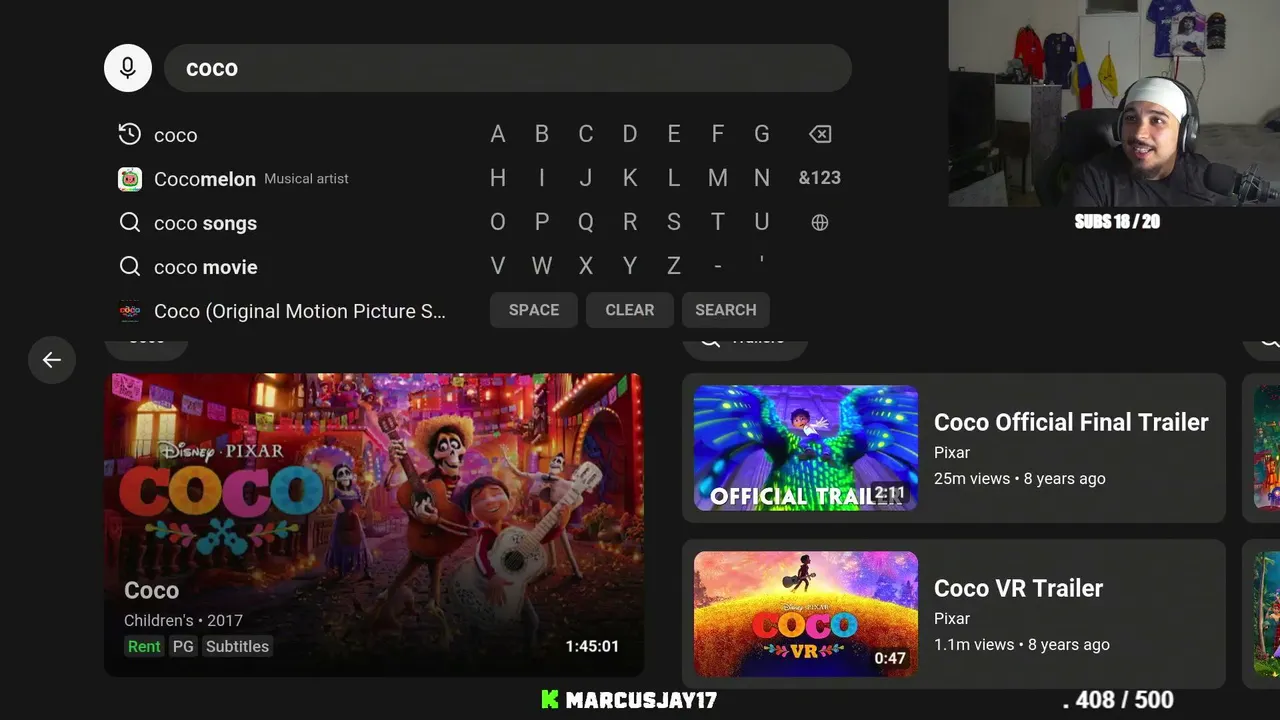
Task: Play the Coco Official Final Trailer thumbnail
Action: [806, 448]
